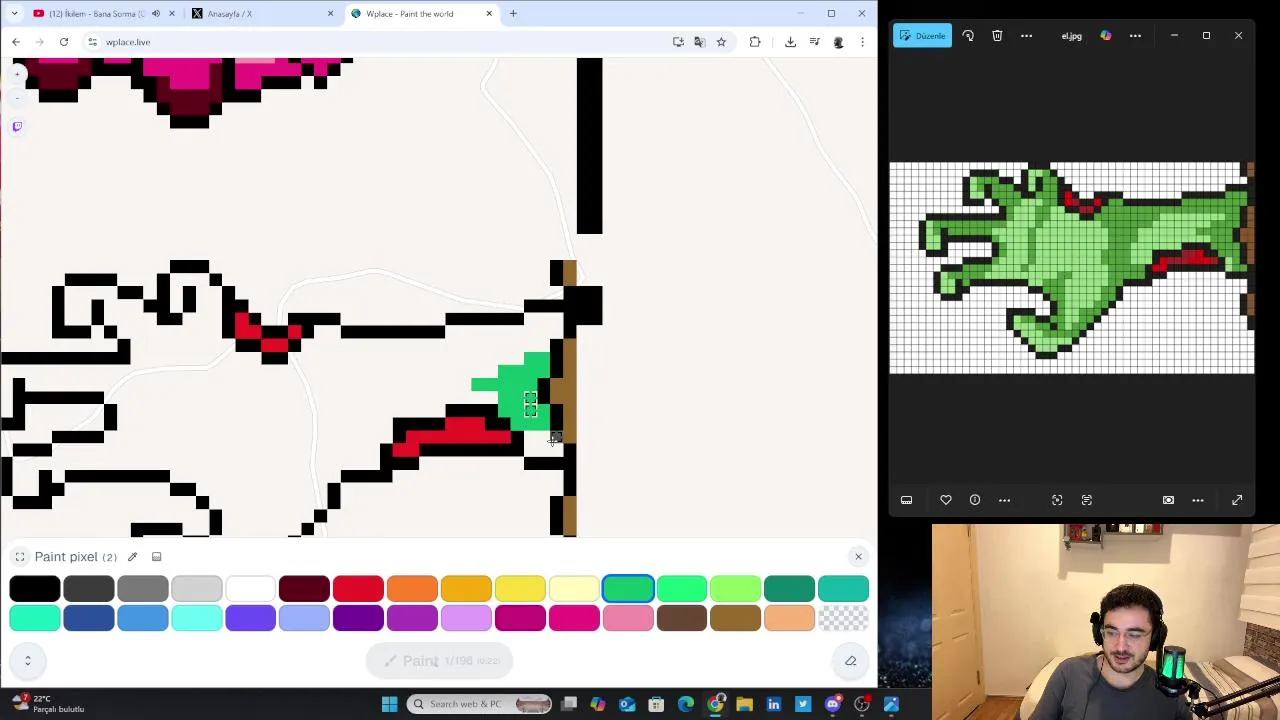Screen dimensions: 1280x720
Task: Open LinkedIn from the taskbar
Action: tap(774, 704)
